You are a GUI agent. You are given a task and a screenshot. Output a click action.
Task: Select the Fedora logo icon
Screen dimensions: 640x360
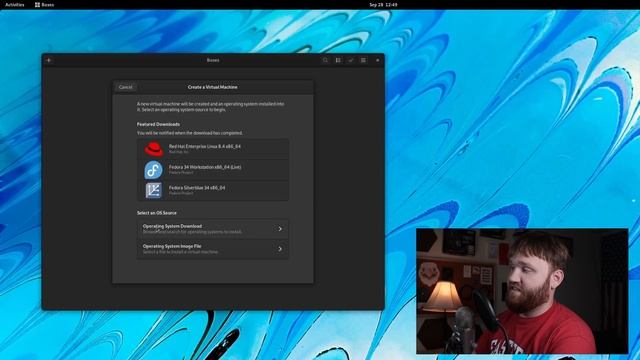point(153,170)
